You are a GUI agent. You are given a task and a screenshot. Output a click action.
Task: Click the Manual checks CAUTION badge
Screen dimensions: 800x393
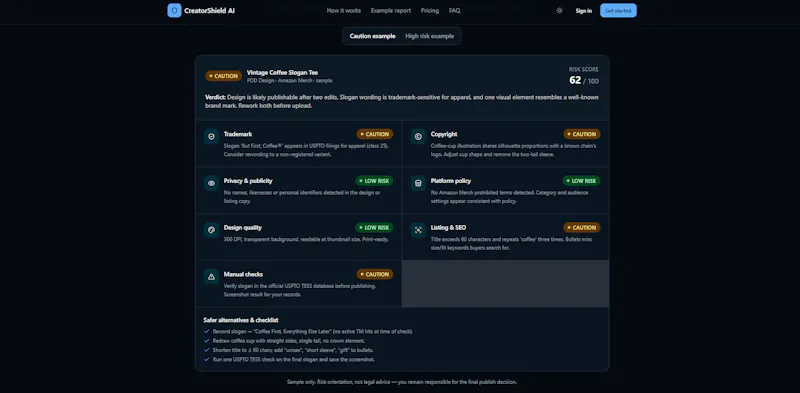click(x=375, y=274)
